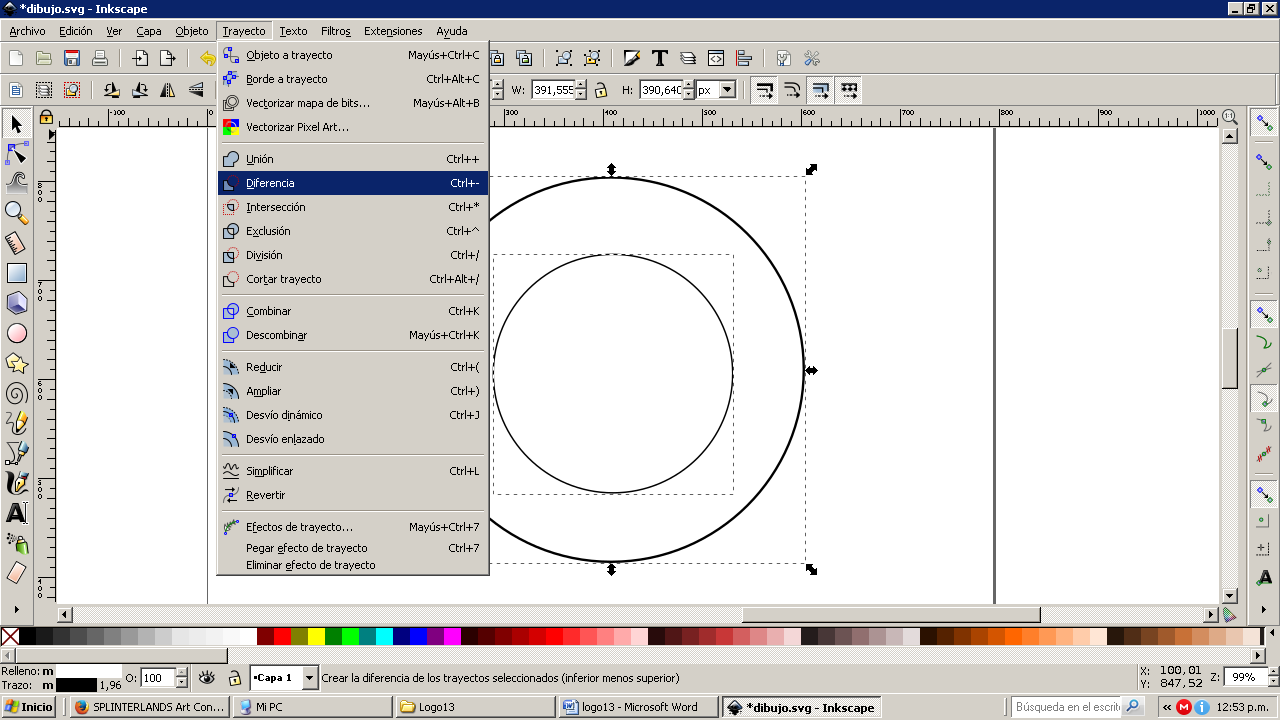Open the Extensiones menu
1280x720 pixels.
coord(393,31)
